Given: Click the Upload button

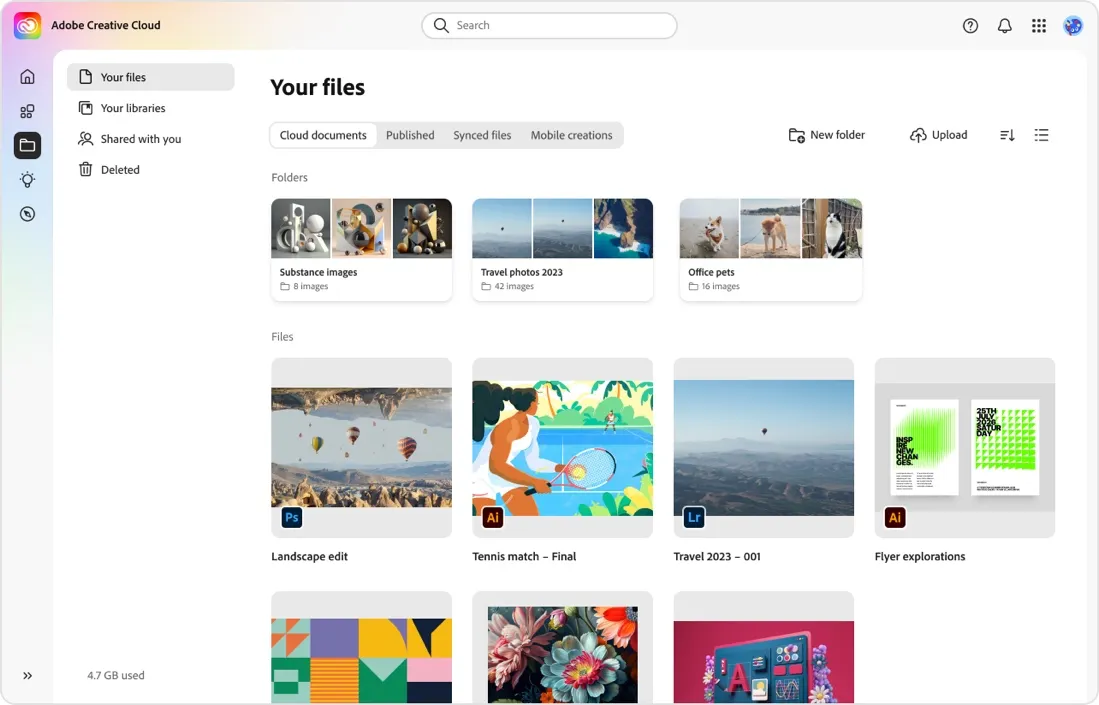Looking at the screenshot, I should click(x=938, y=134).
